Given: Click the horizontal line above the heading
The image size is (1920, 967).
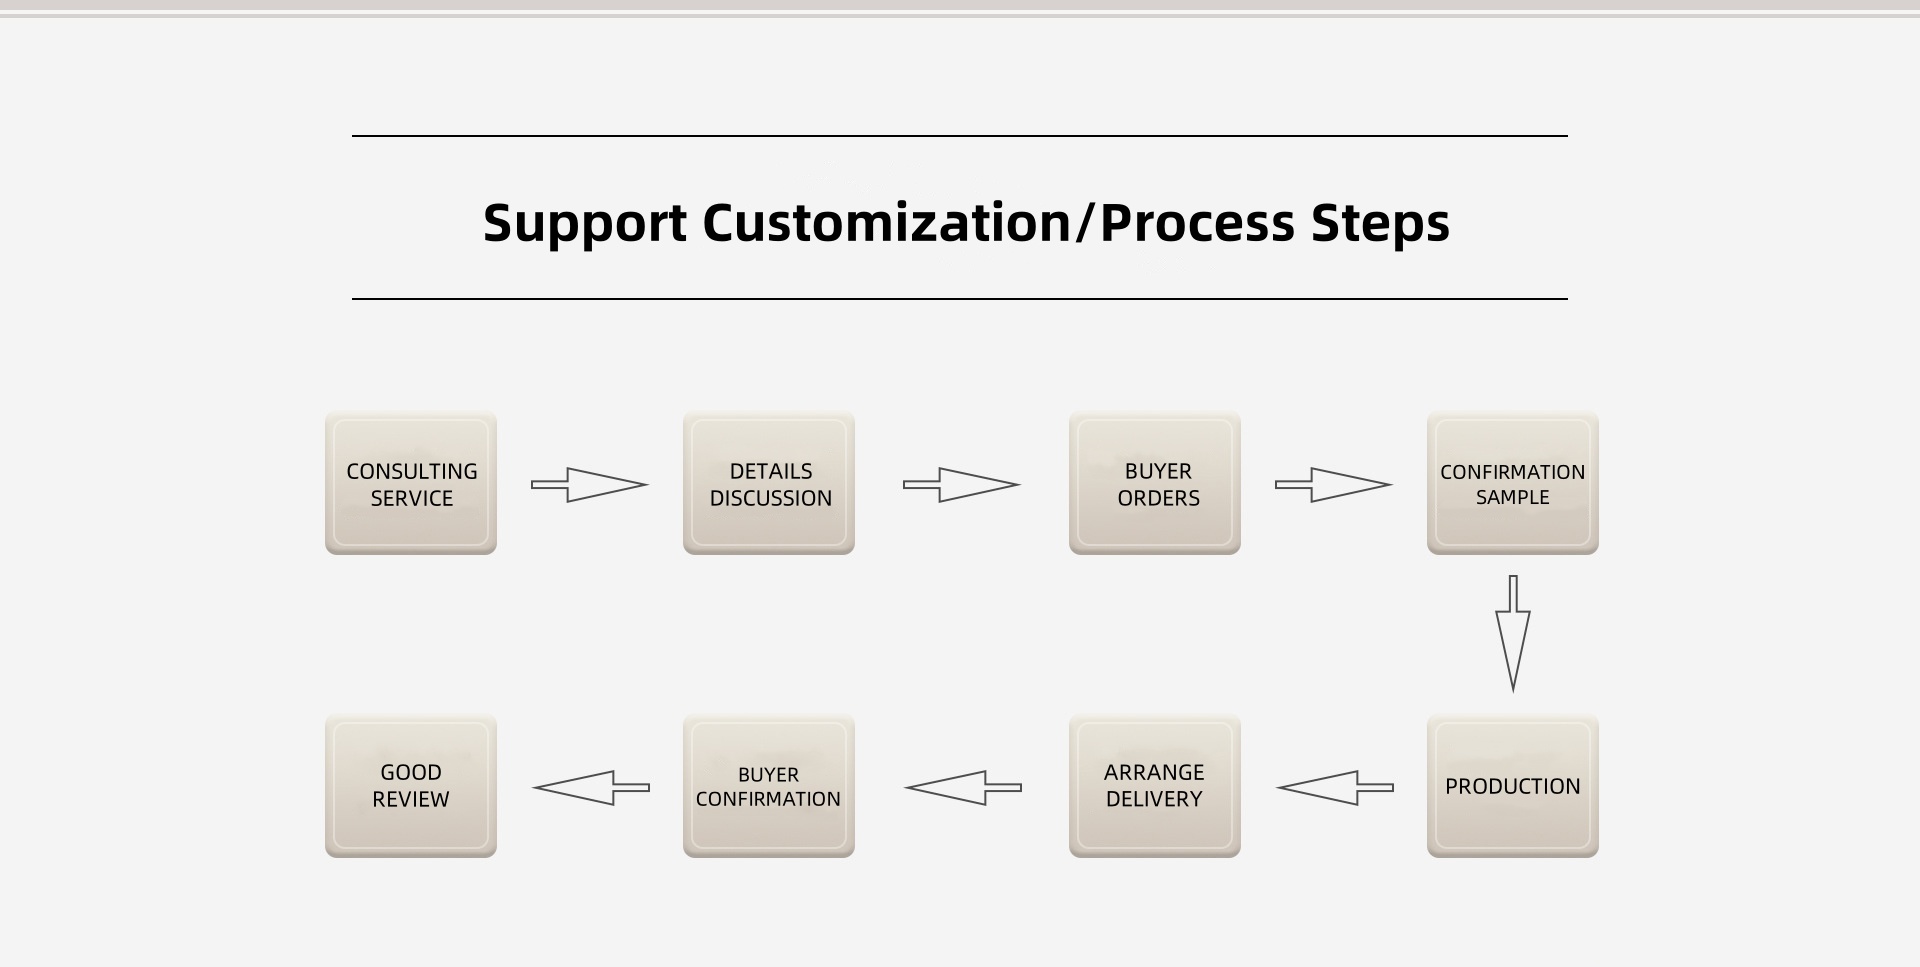Looking at the screenshot, I should tap(960, 136).
